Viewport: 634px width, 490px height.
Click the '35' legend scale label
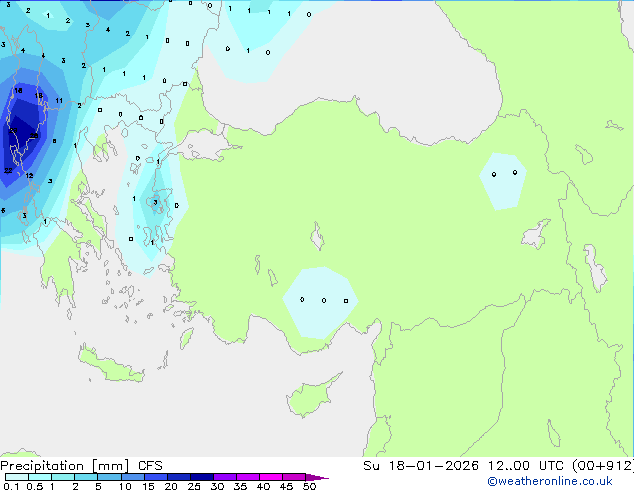(240, 486)
